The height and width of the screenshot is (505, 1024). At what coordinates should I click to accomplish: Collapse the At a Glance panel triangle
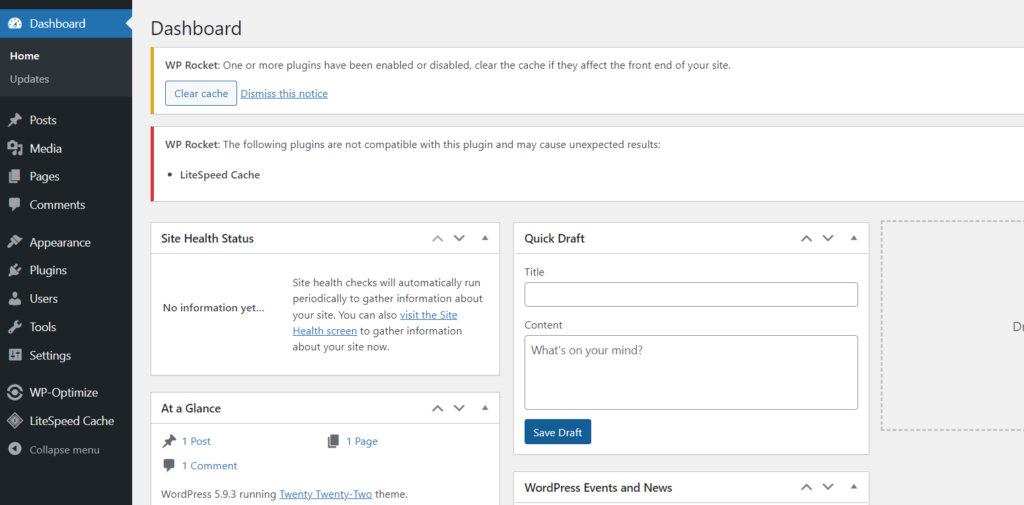tap(485, 408)
